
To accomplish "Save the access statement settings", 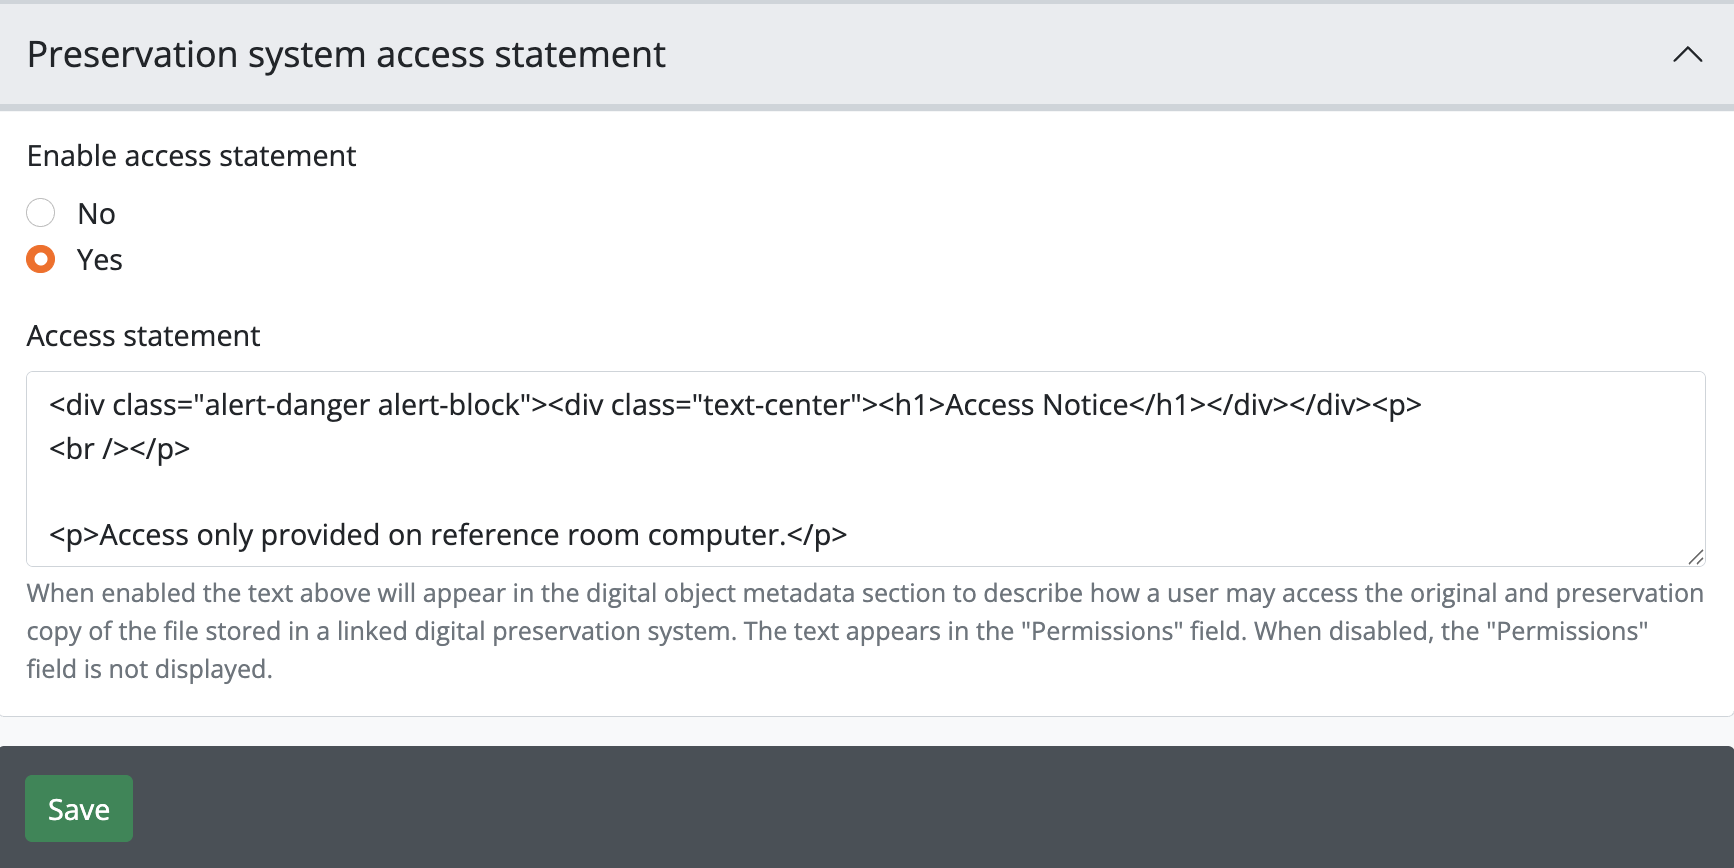I will click(79, 809).
